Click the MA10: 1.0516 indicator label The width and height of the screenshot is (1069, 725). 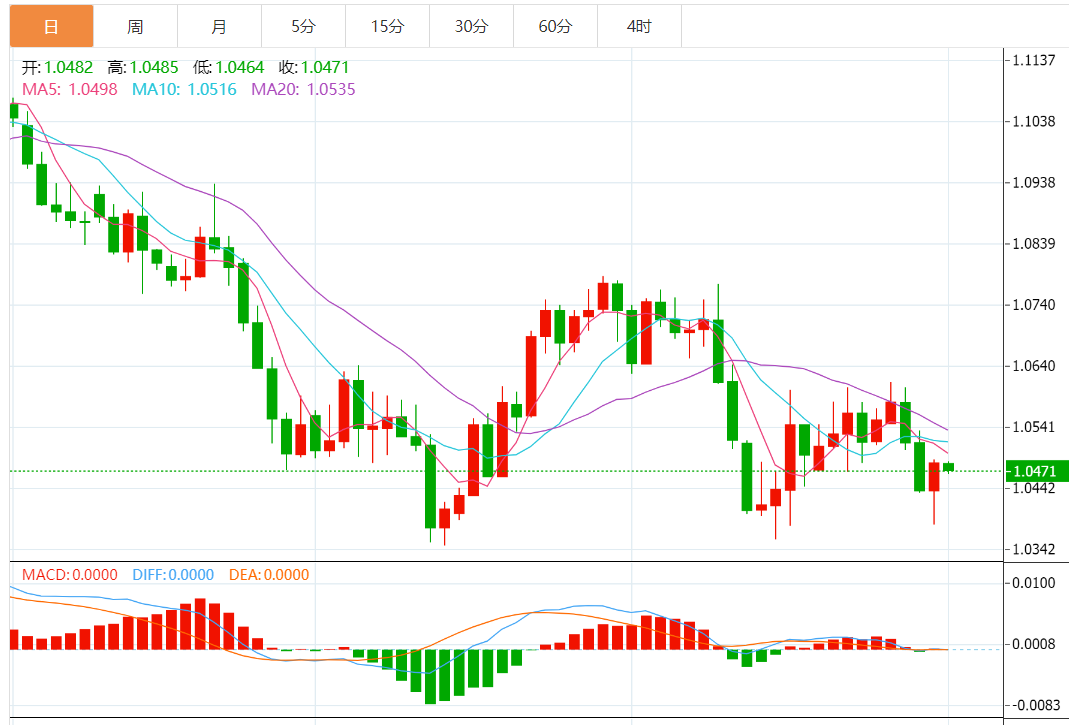(x=184, y=89)
